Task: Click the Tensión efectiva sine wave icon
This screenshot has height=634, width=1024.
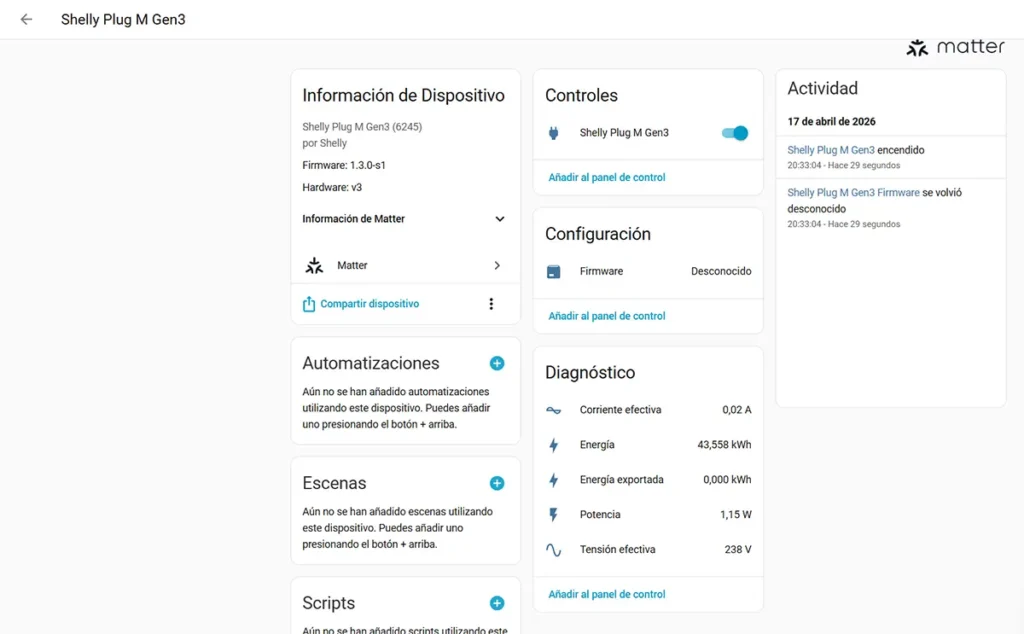Action: [554, 550]
